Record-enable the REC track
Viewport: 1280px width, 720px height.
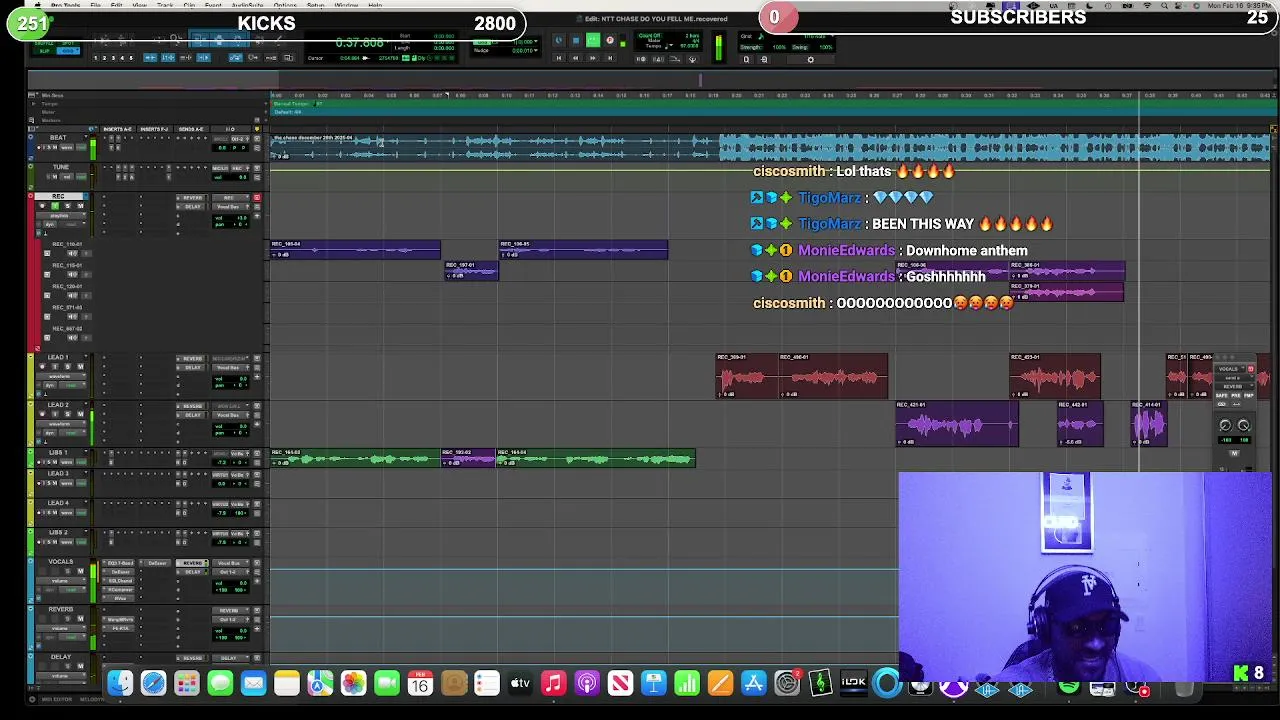click(x=42, y=206)
